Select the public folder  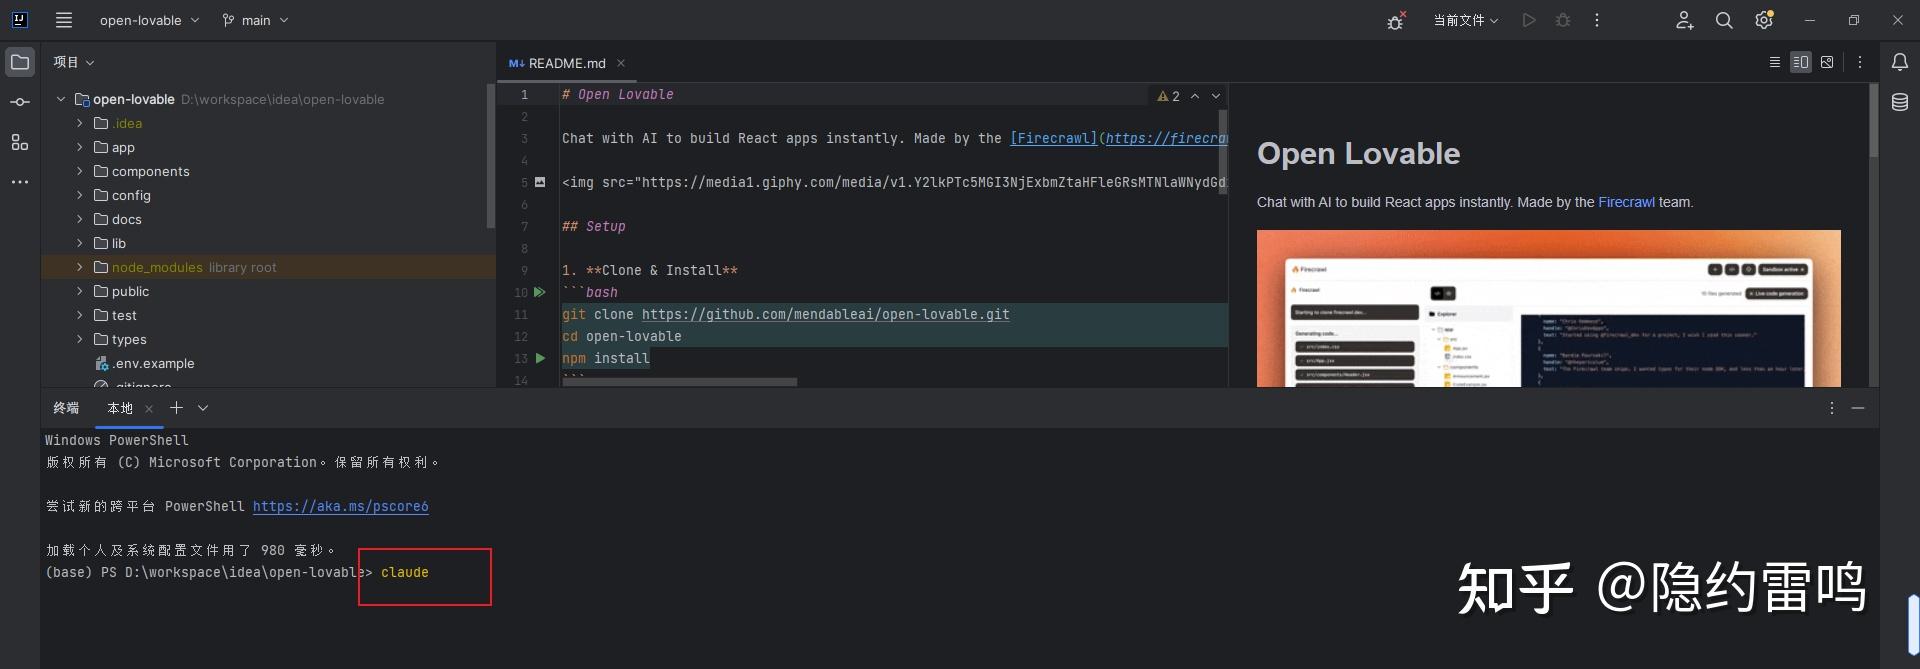pos(130,291)
